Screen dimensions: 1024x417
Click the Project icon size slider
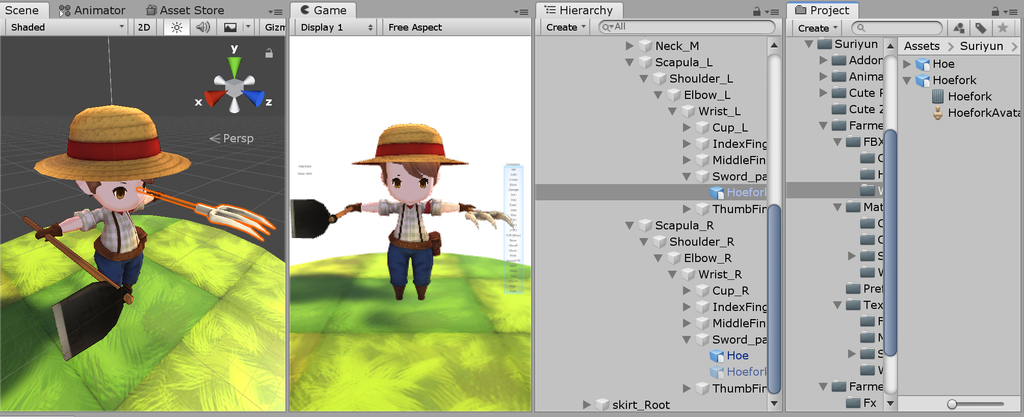click(976, 404)
